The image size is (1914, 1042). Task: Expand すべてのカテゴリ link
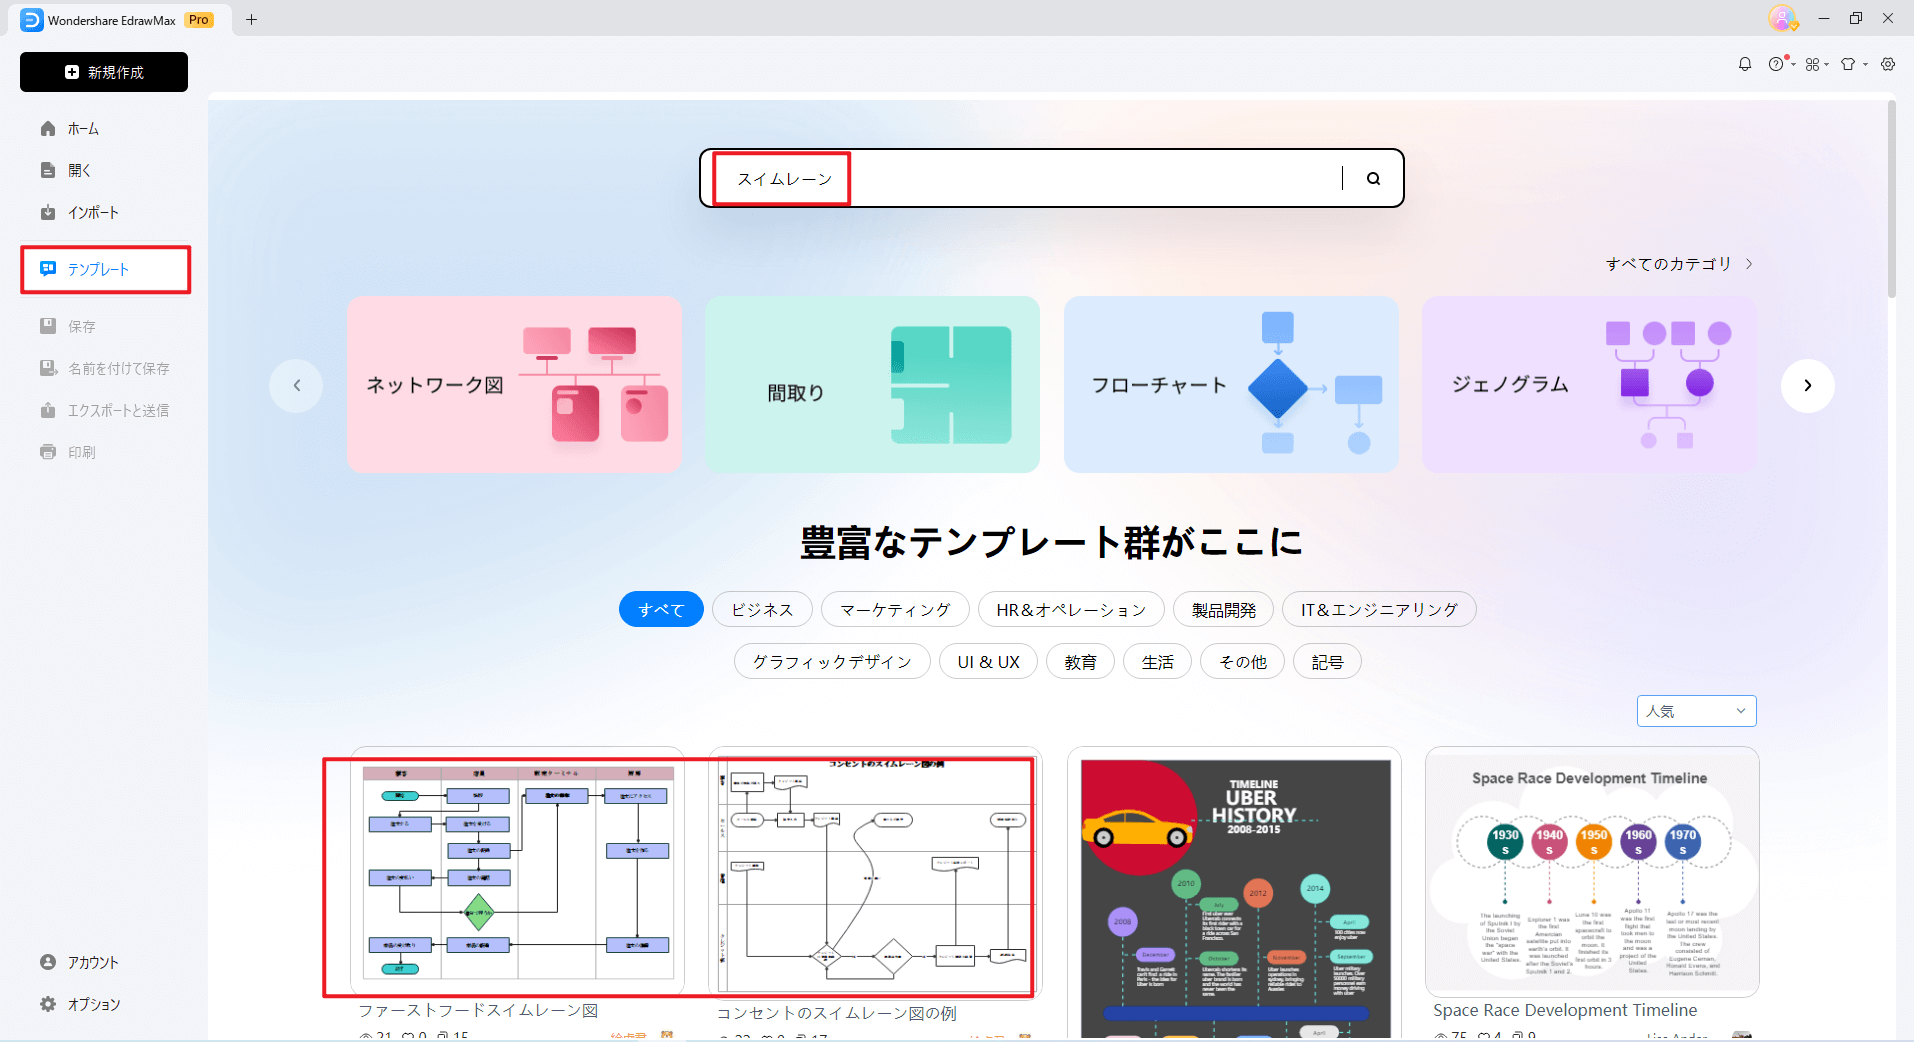(1679, 264)
